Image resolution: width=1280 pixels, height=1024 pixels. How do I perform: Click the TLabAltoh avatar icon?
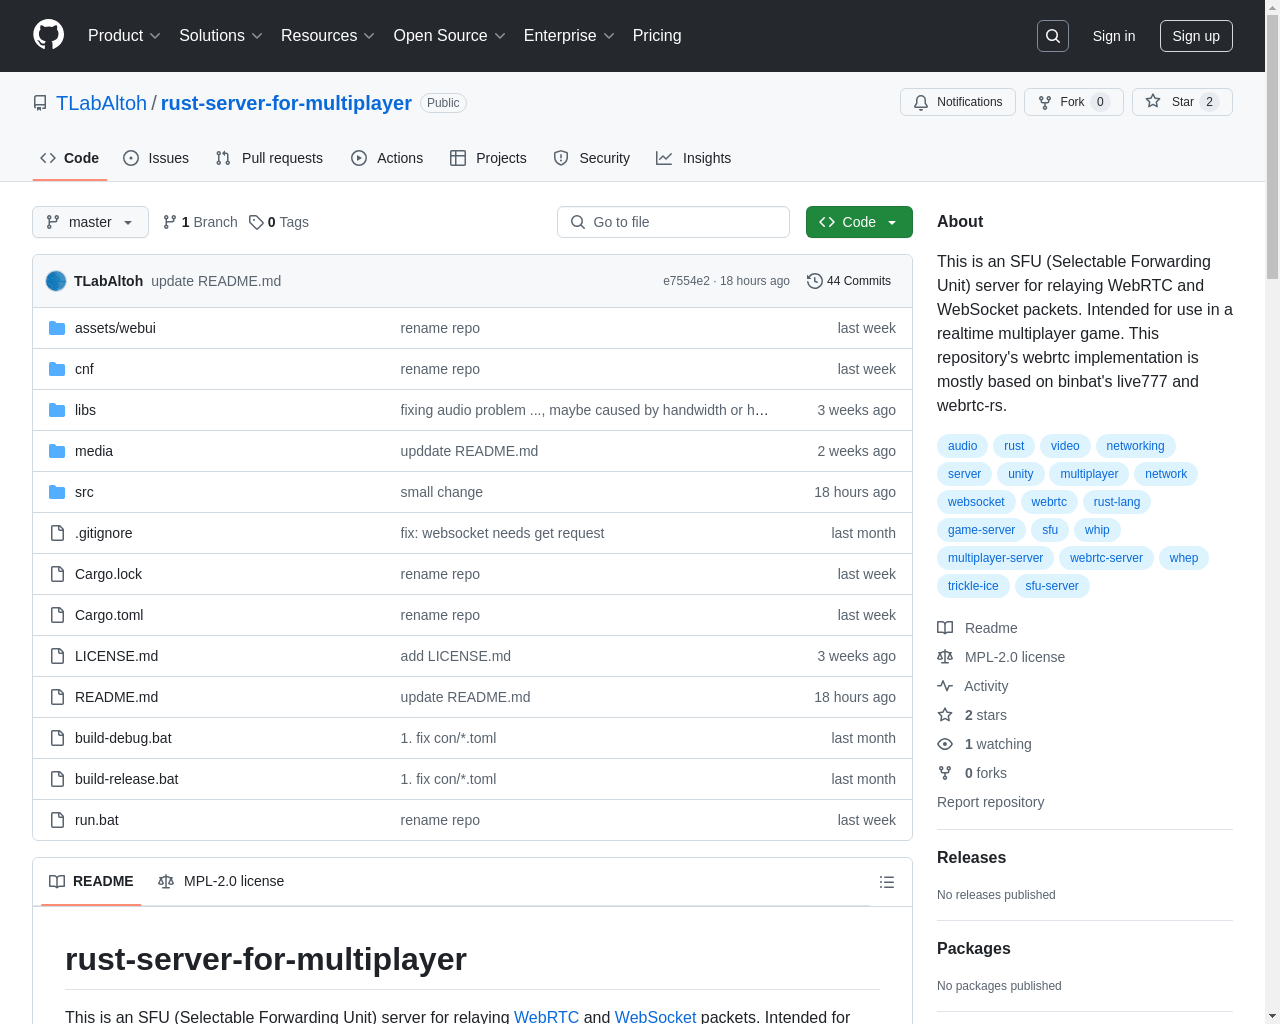[x=56, y=281]
